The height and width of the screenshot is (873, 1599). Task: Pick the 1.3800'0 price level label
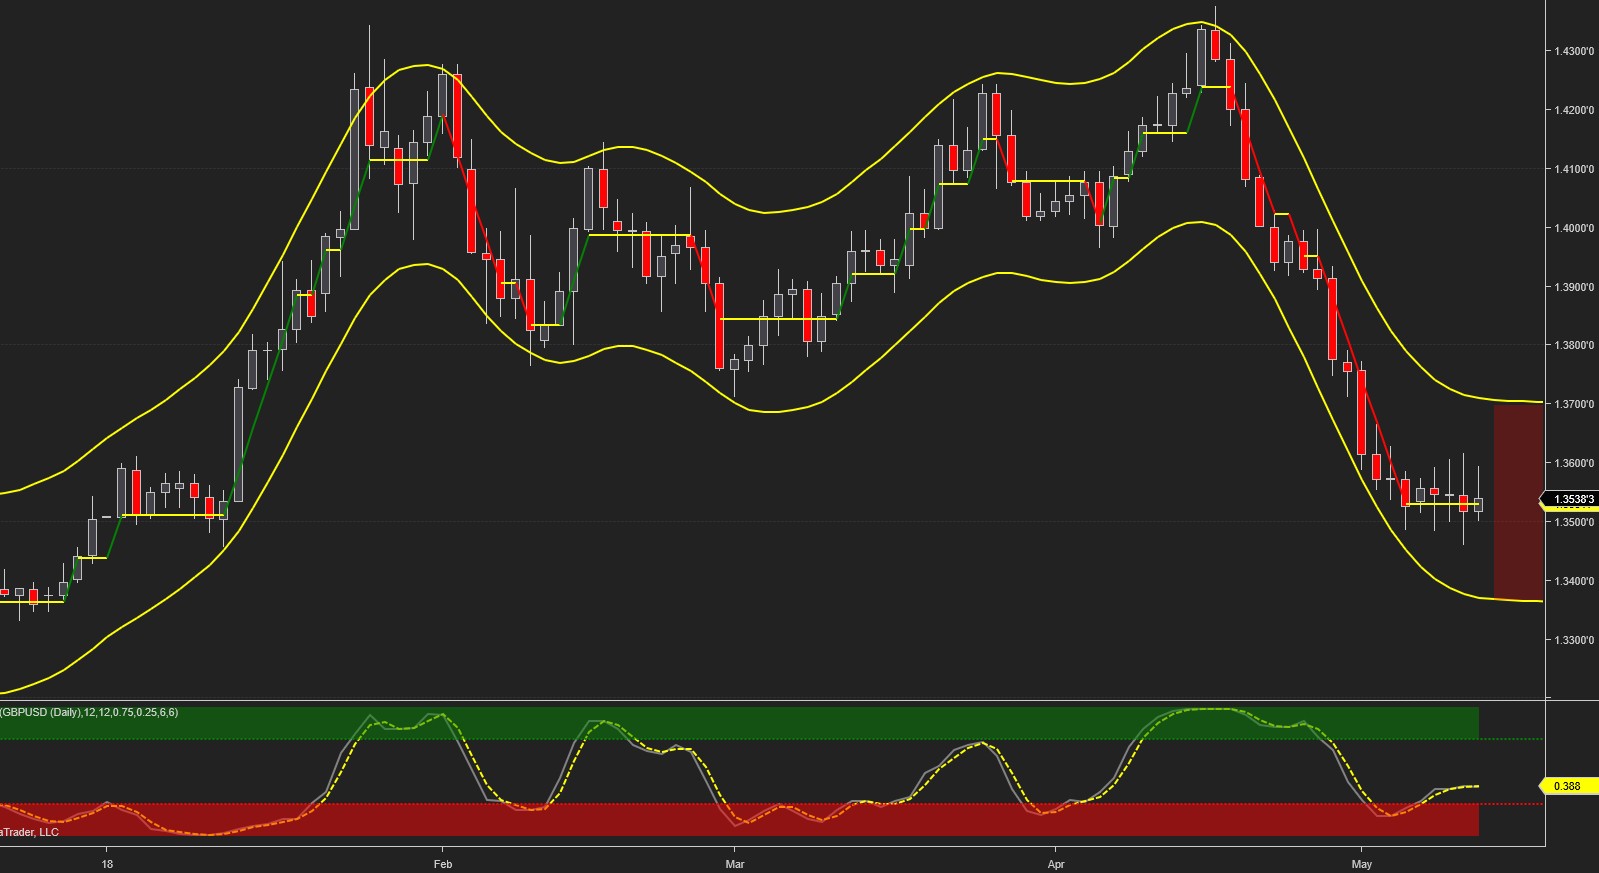click(1573, 345)
